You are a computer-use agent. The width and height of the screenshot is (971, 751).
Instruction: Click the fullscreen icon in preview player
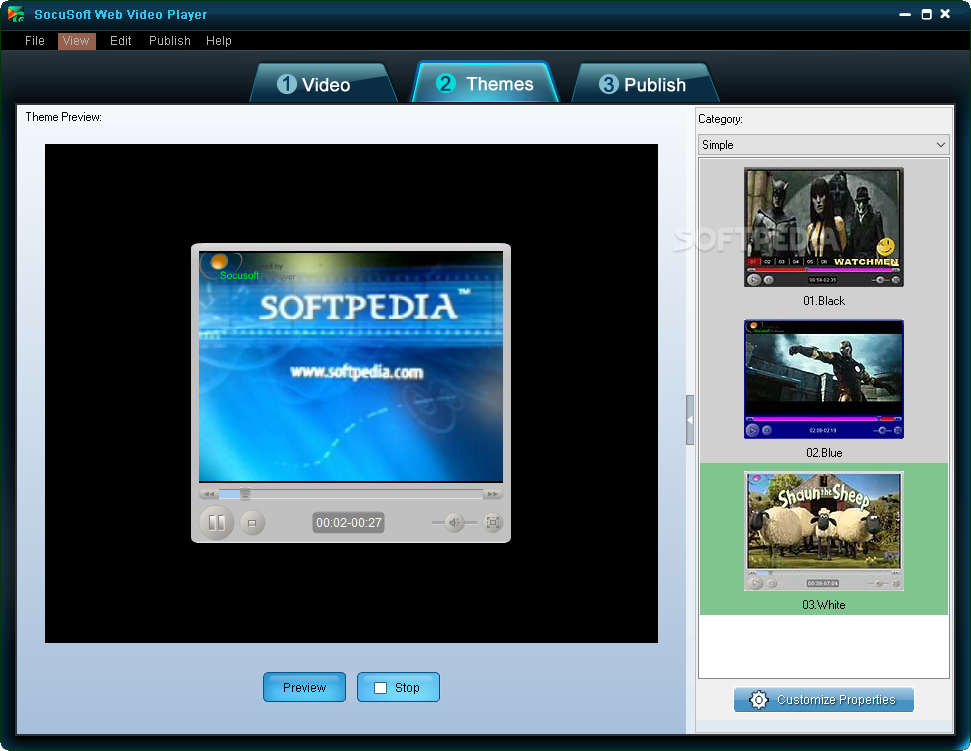(x=492, y=523)
